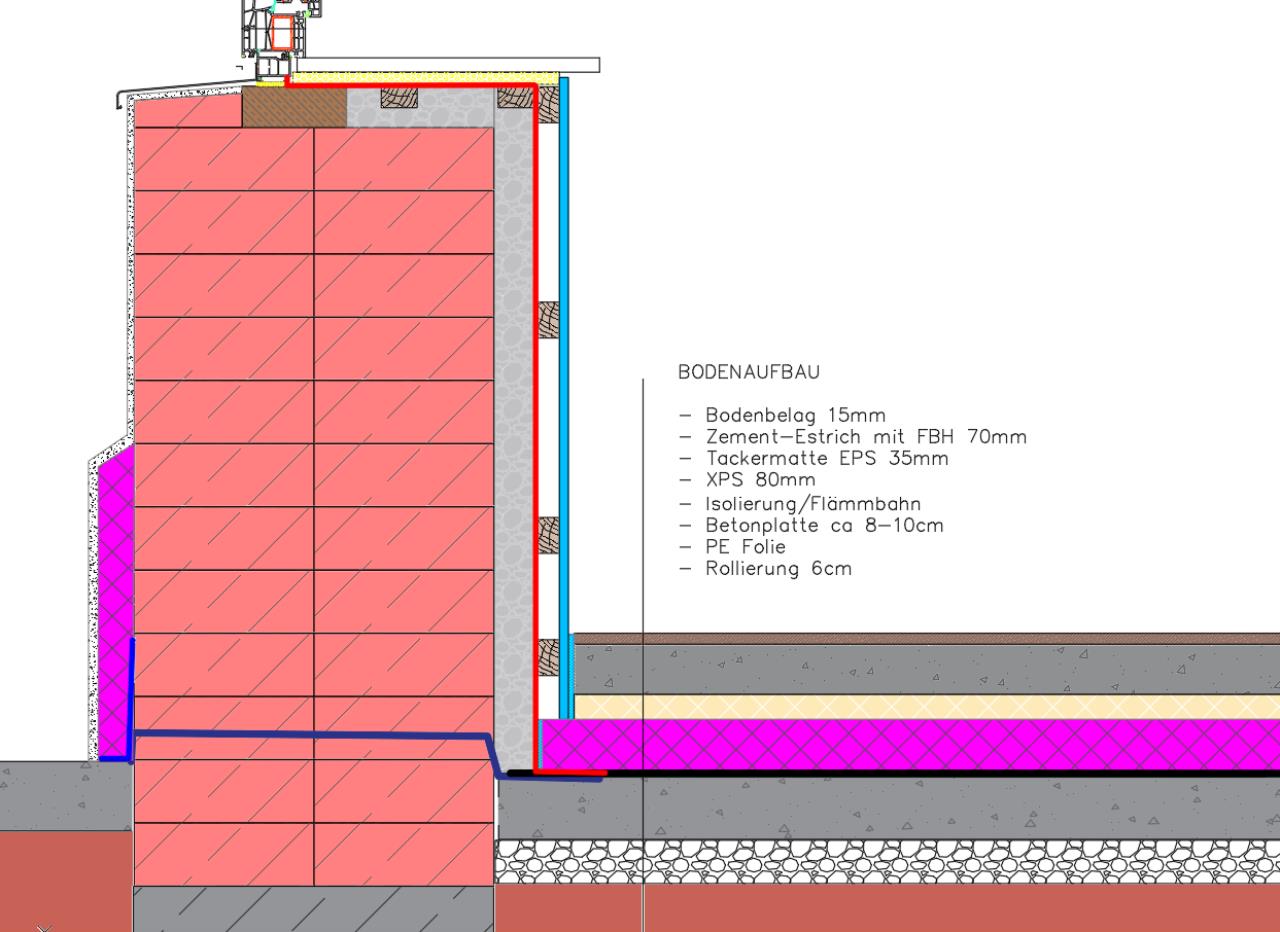
Task: Click "Betonplatte ca 8-10cm" text
Action: point(823,525)
